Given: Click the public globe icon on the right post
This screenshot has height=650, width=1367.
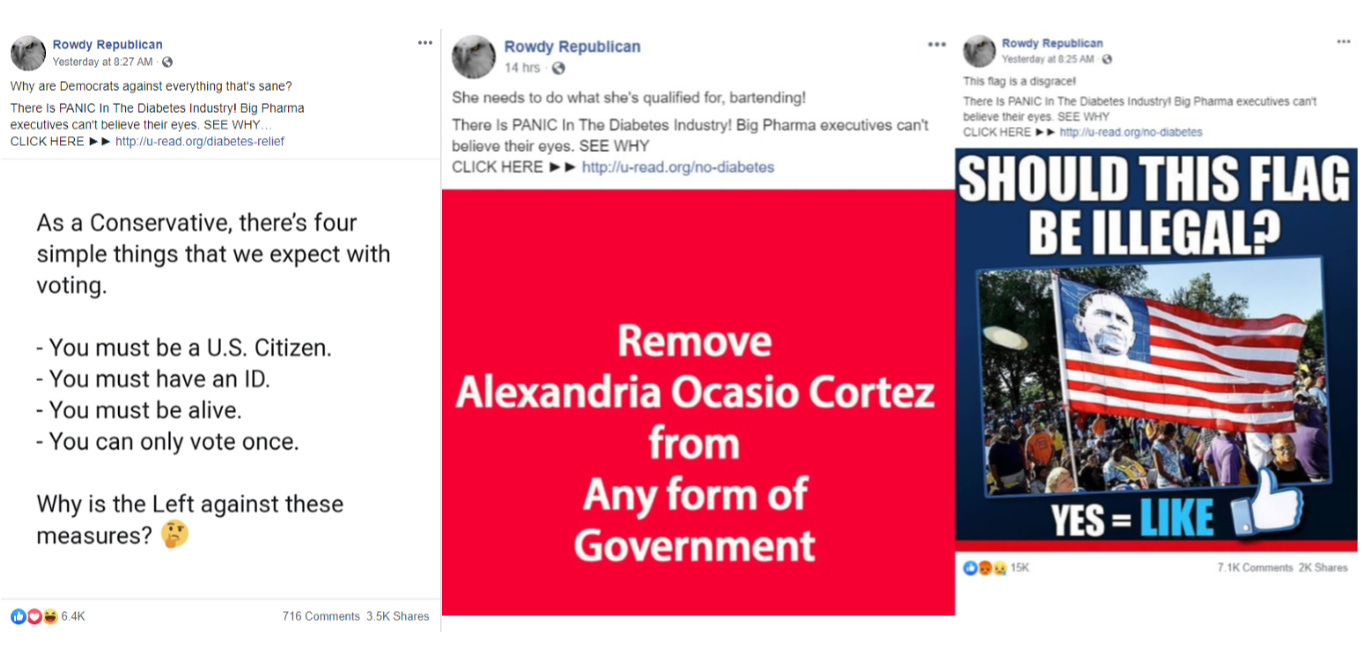Looking at the screenshot, I should (x=1106, y=60).
